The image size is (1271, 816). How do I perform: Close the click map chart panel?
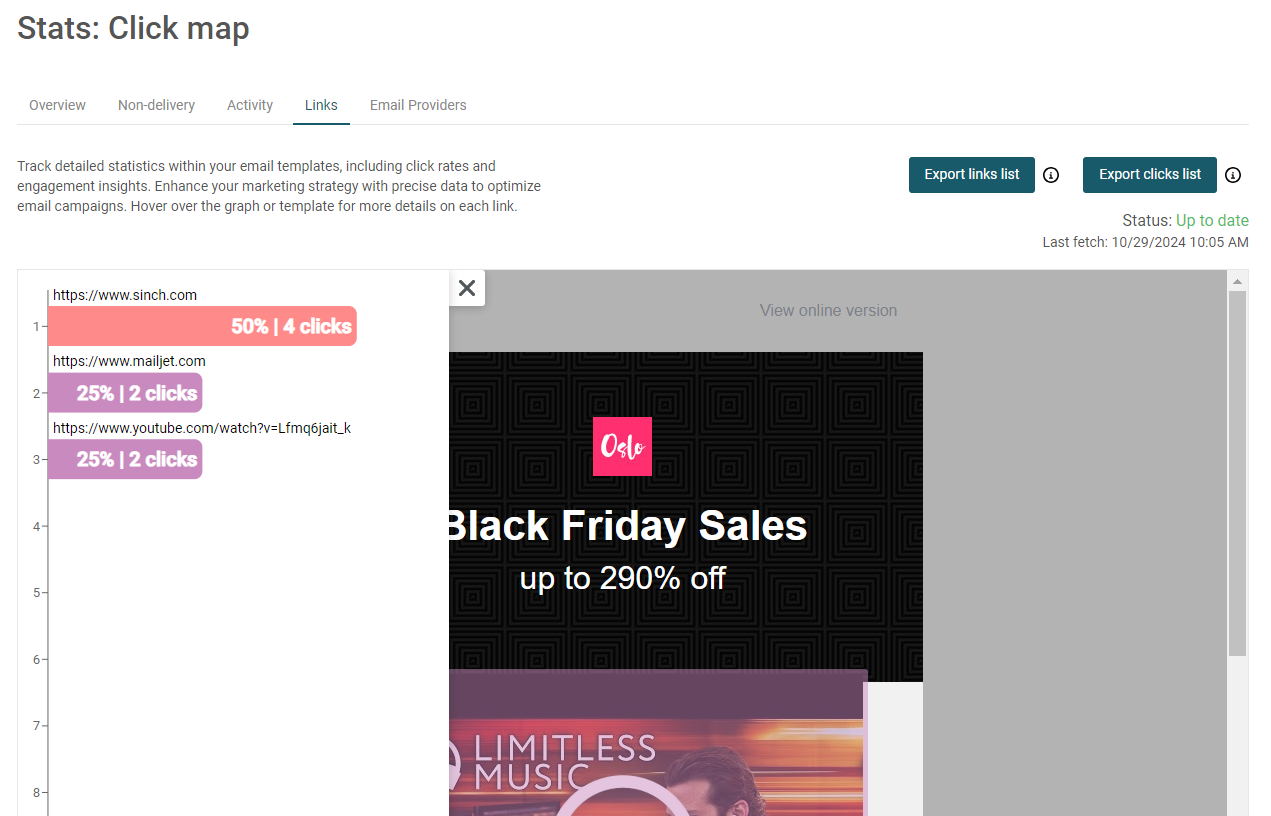pos(467,288)
